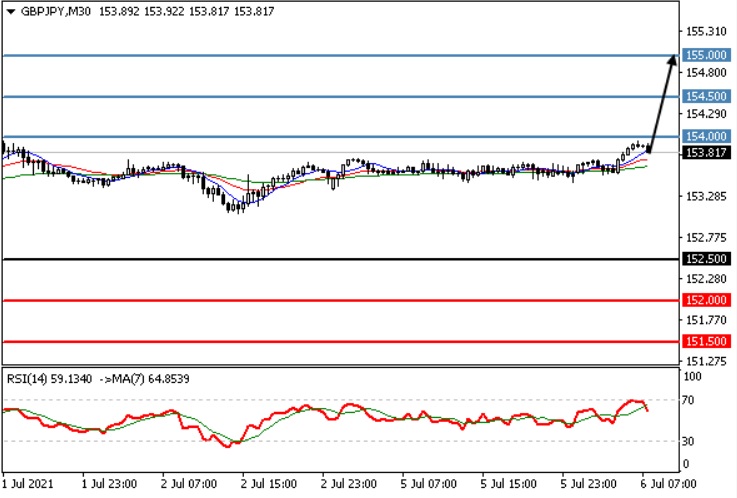This screenshot has width=737, height=498.
Task: Select the 5 Jul 15:00 time label
Action: point(509,483)
